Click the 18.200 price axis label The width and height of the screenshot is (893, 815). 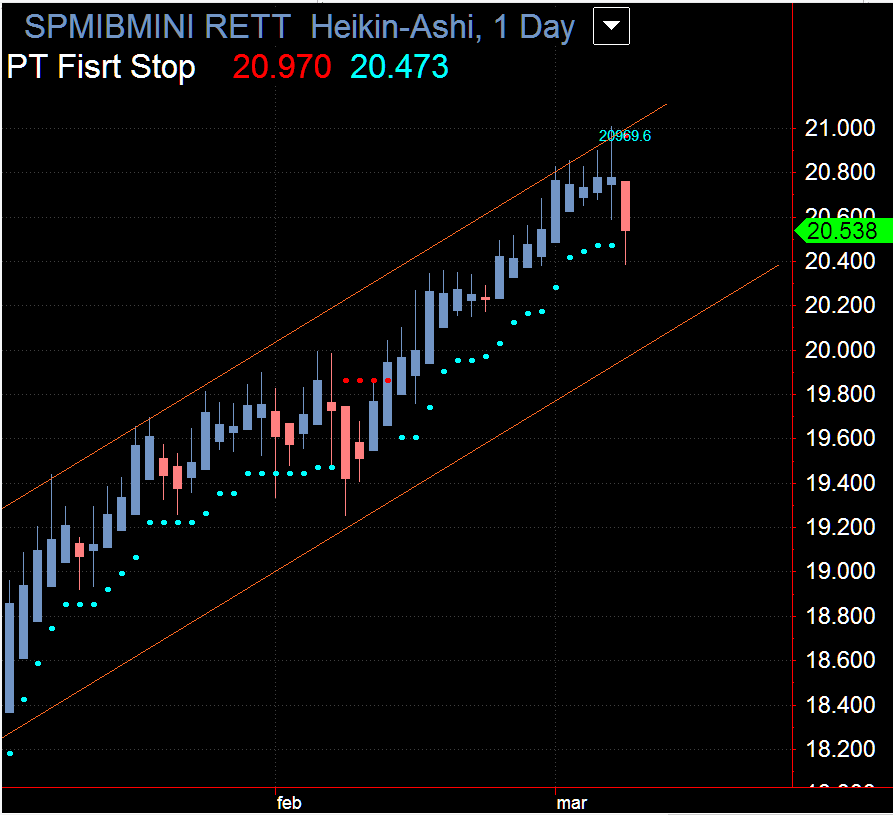[839, 749]
